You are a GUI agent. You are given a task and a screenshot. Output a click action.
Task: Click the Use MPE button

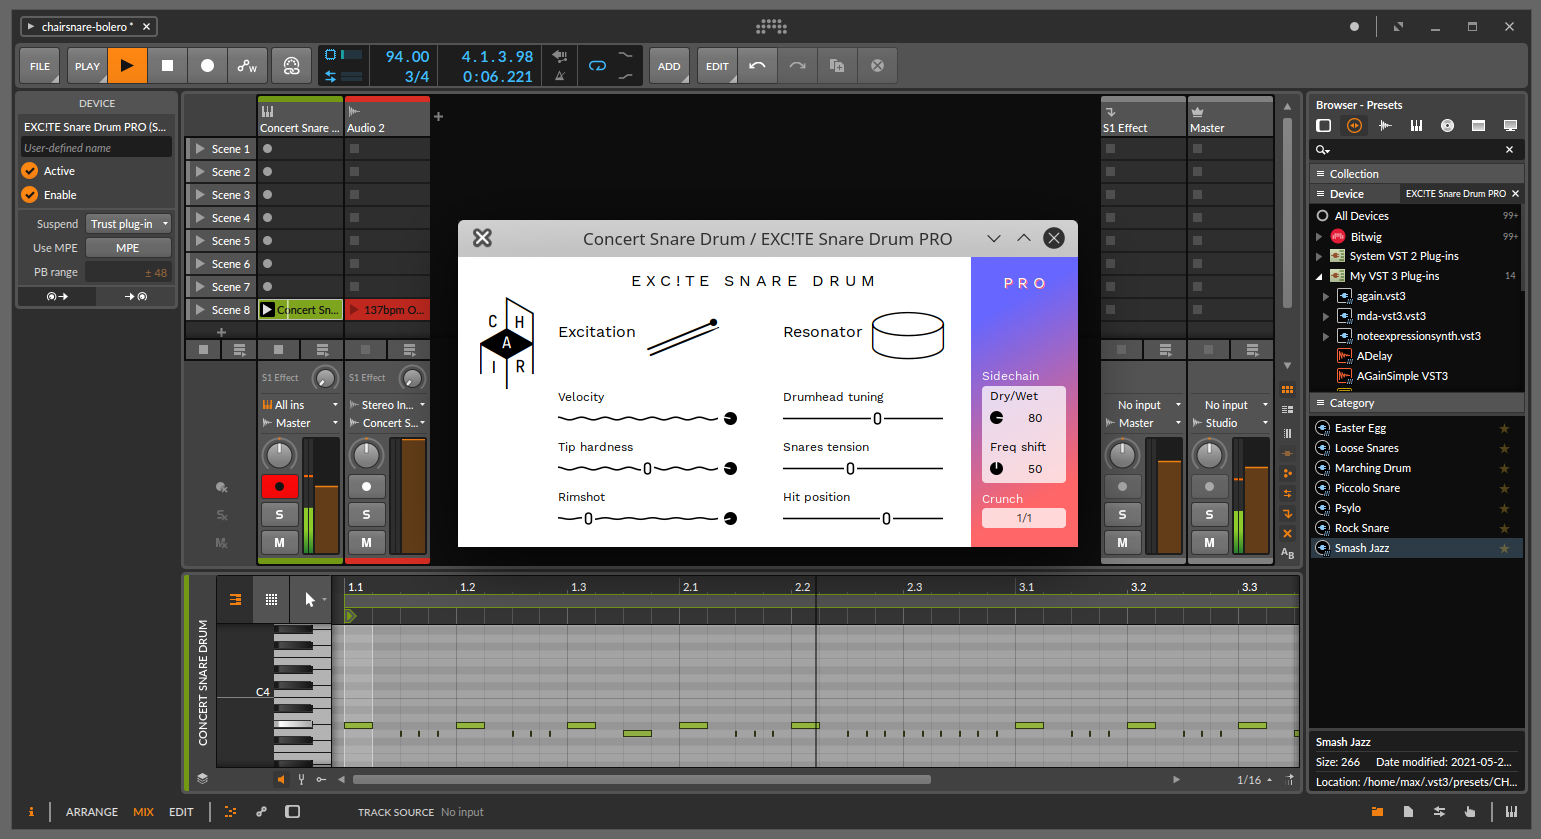pos(128,248)
